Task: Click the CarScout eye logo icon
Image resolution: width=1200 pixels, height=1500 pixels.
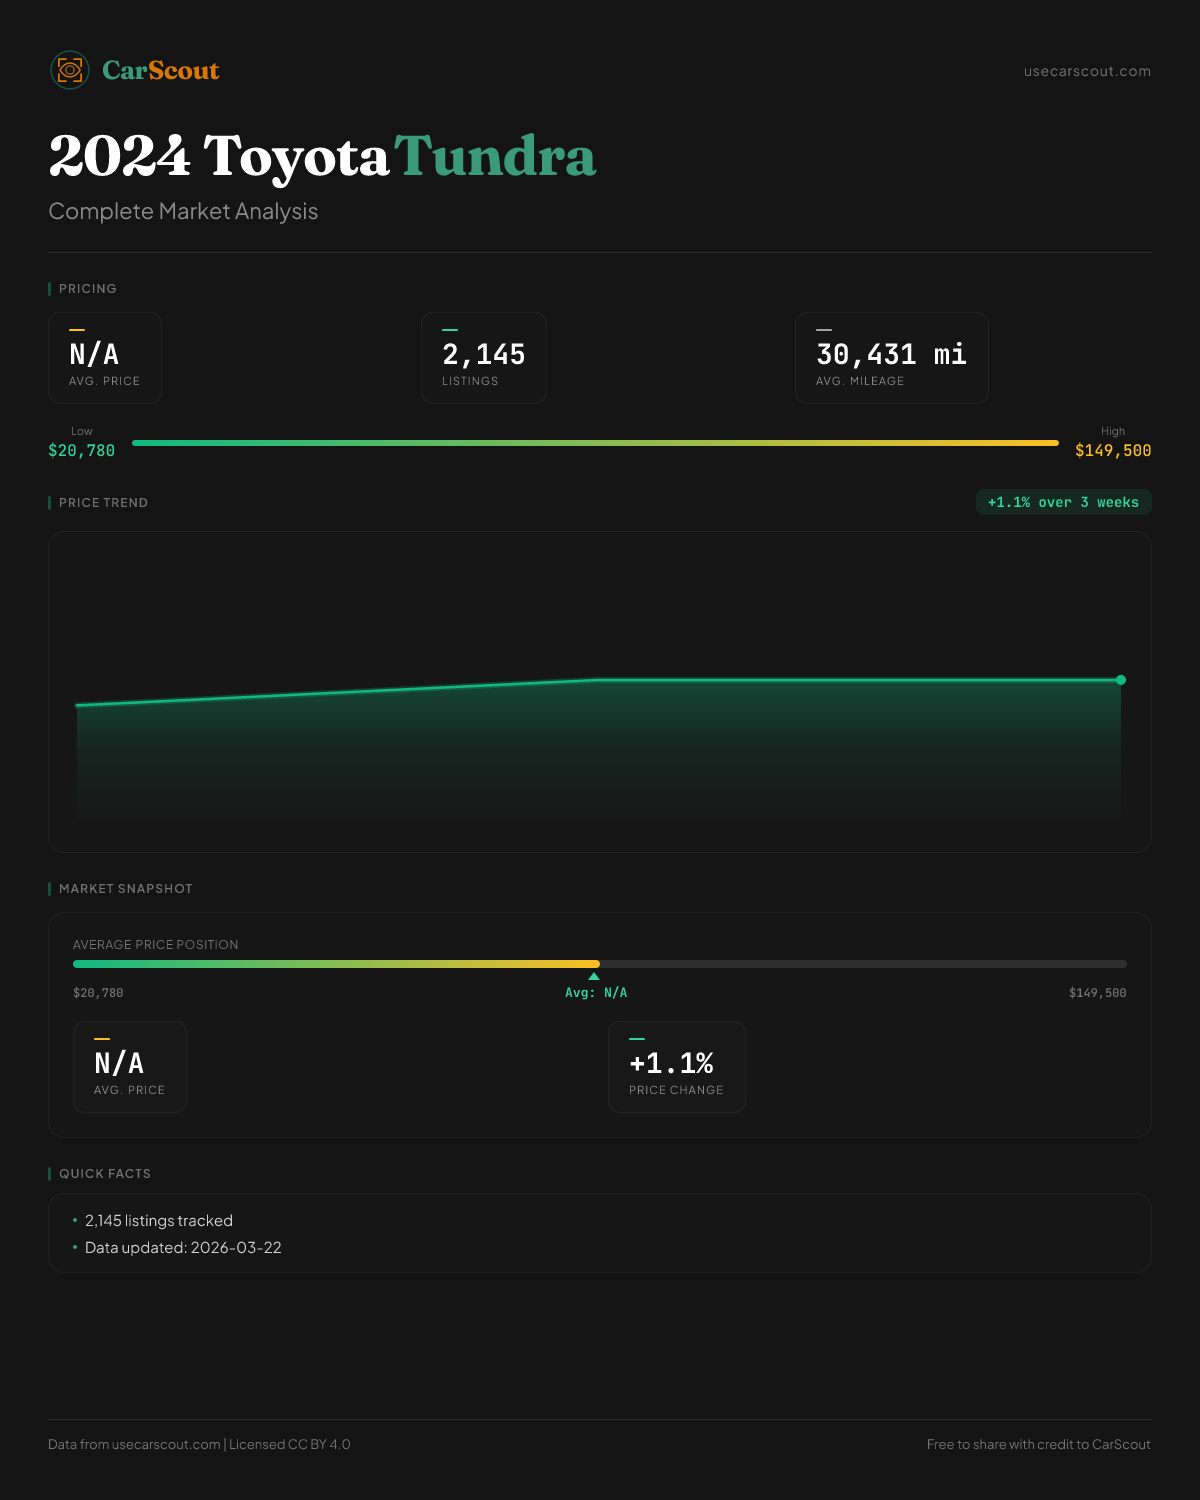Action: click(70, 70)
